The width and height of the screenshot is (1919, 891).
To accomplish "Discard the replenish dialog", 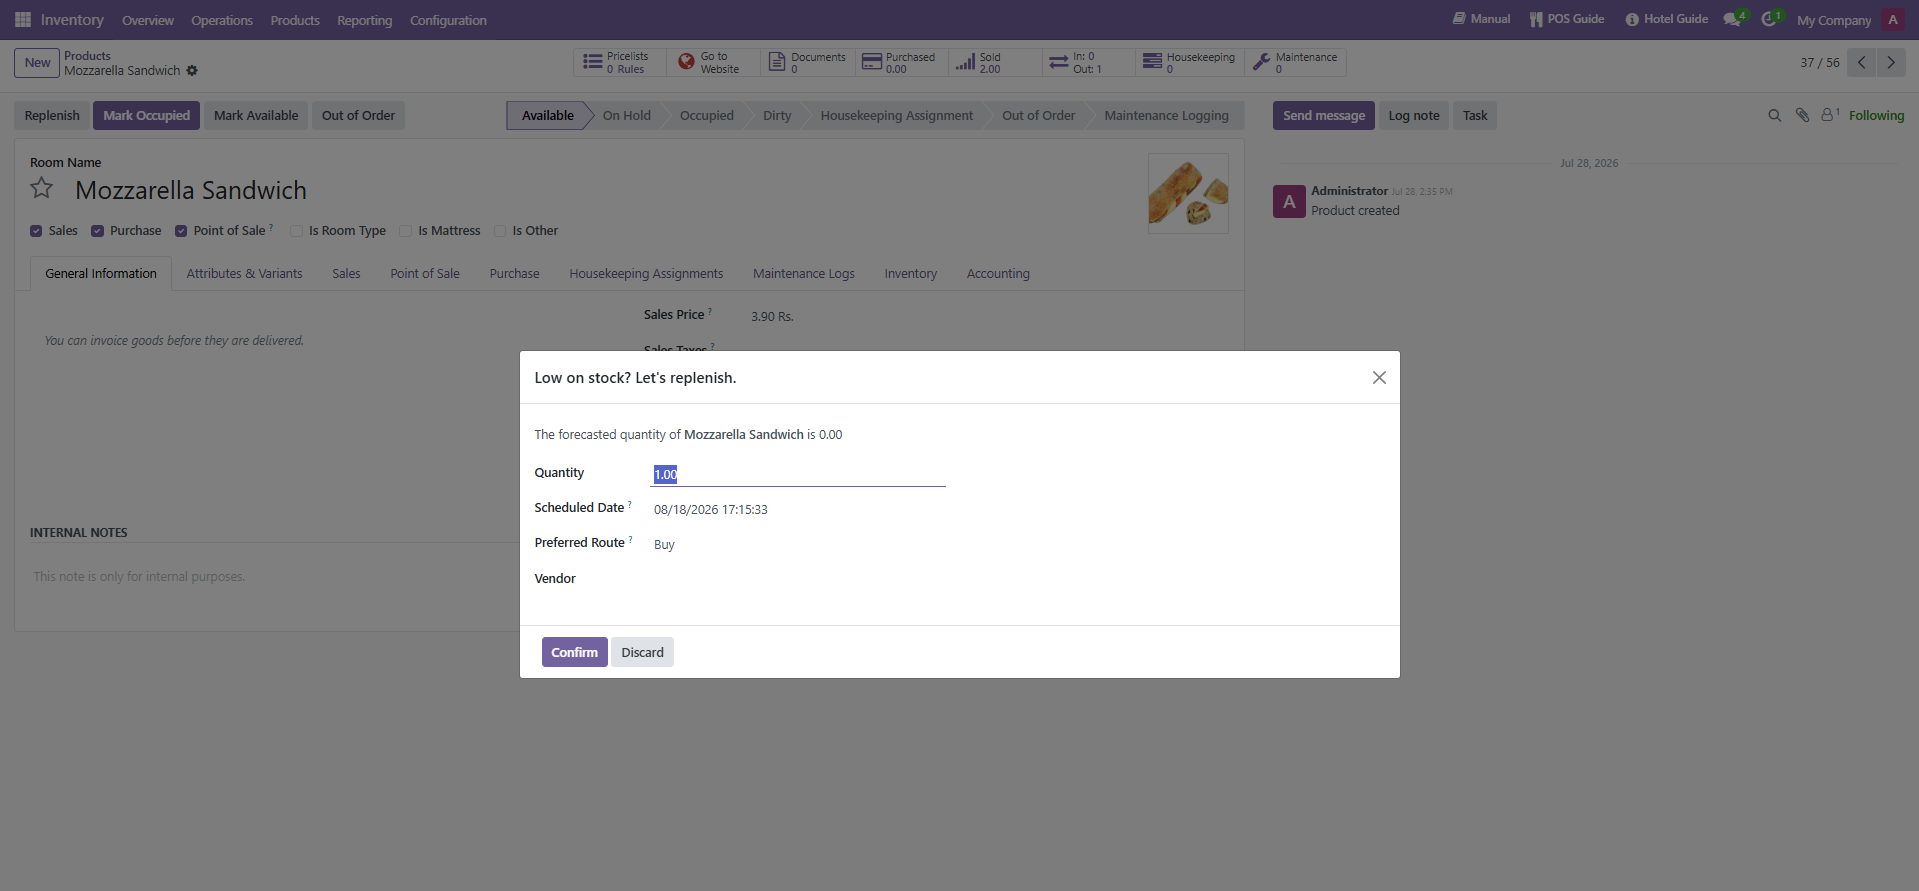I will [x=642, y=652].
